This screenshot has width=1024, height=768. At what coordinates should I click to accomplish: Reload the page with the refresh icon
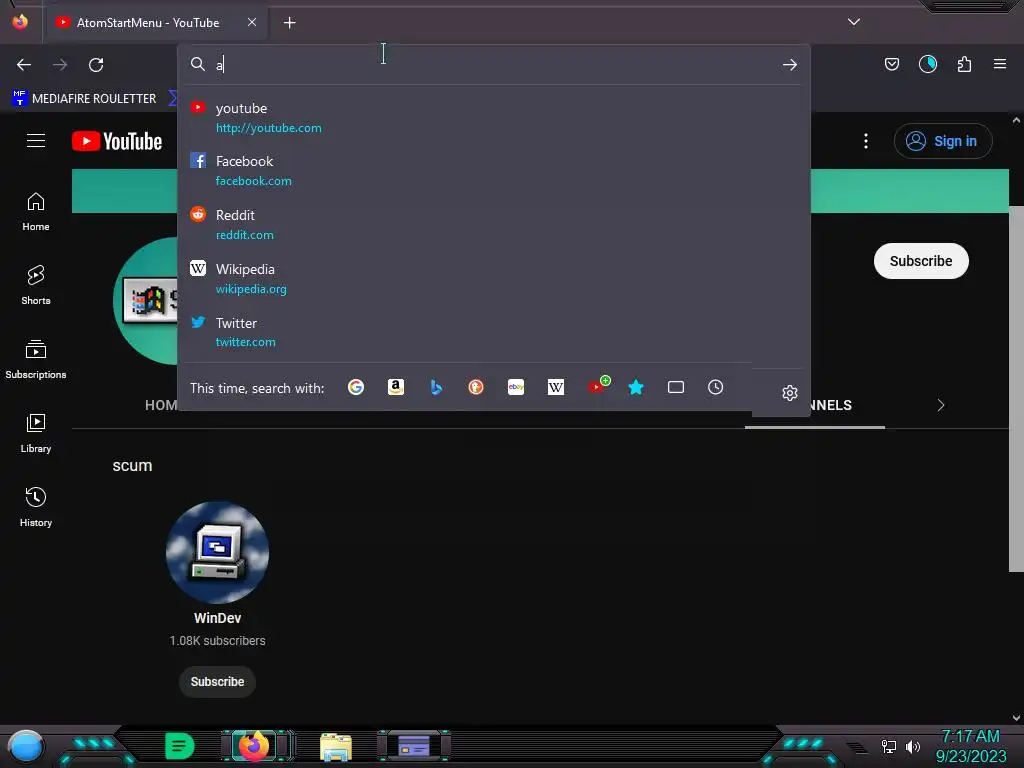[96, 65]
